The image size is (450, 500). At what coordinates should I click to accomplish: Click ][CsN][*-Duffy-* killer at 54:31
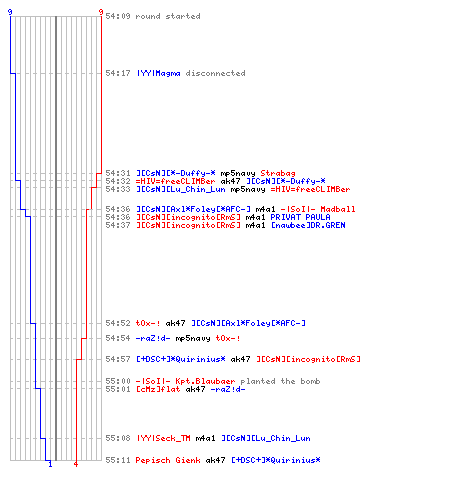coord(176,173)
